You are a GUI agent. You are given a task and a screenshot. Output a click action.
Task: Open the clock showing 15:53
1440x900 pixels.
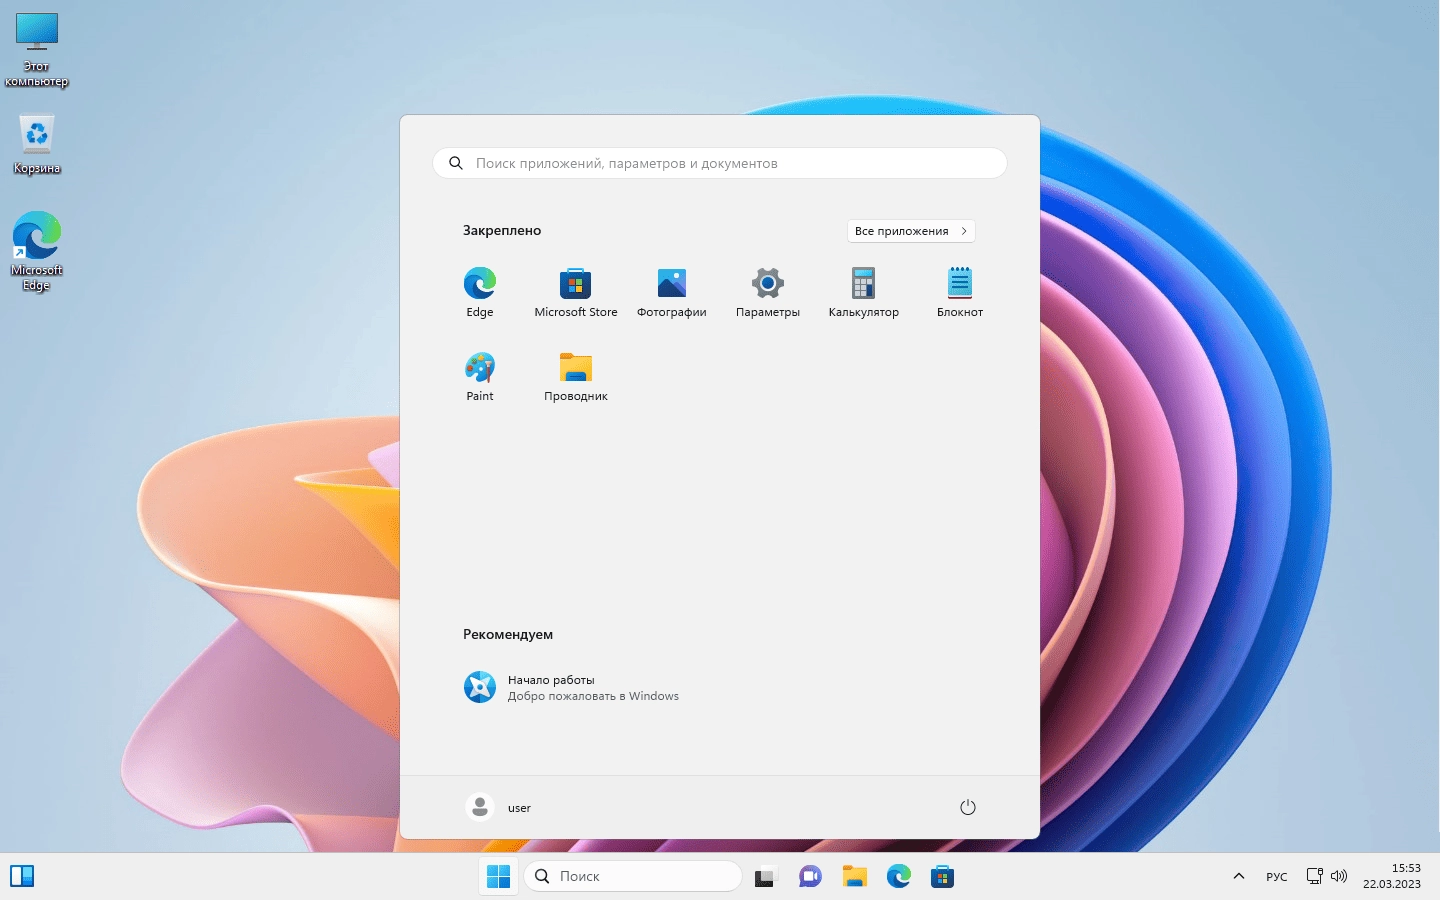point(1406,868)
